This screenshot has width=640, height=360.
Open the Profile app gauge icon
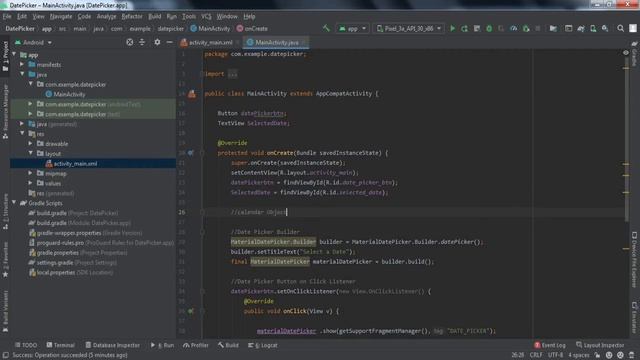tap(513, 29)
